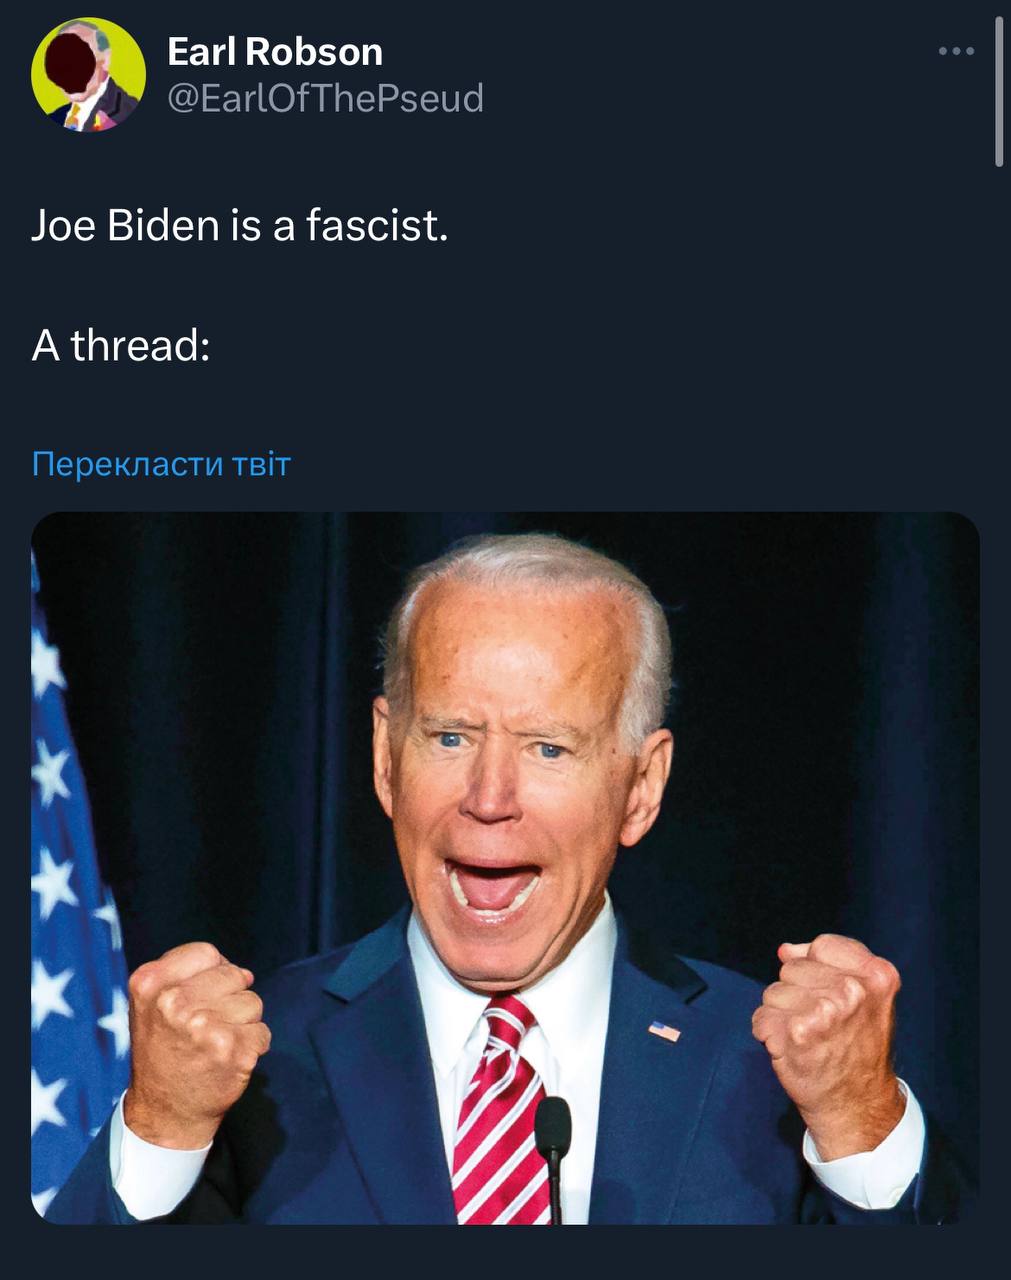1011x1280 pixels.
Task: Click the 'A thread:' text line
Action: coord(121,346)
